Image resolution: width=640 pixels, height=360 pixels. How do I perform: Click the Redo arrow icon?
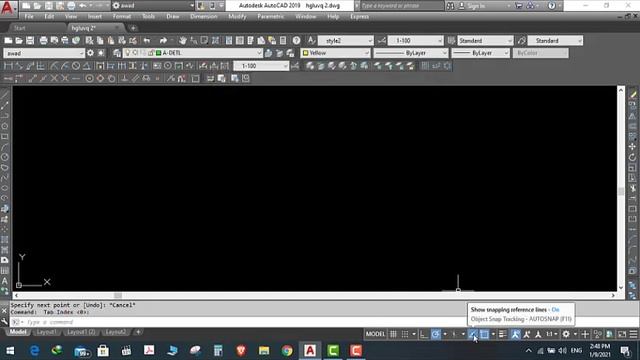pyautogui.click(x=163, y=40)
